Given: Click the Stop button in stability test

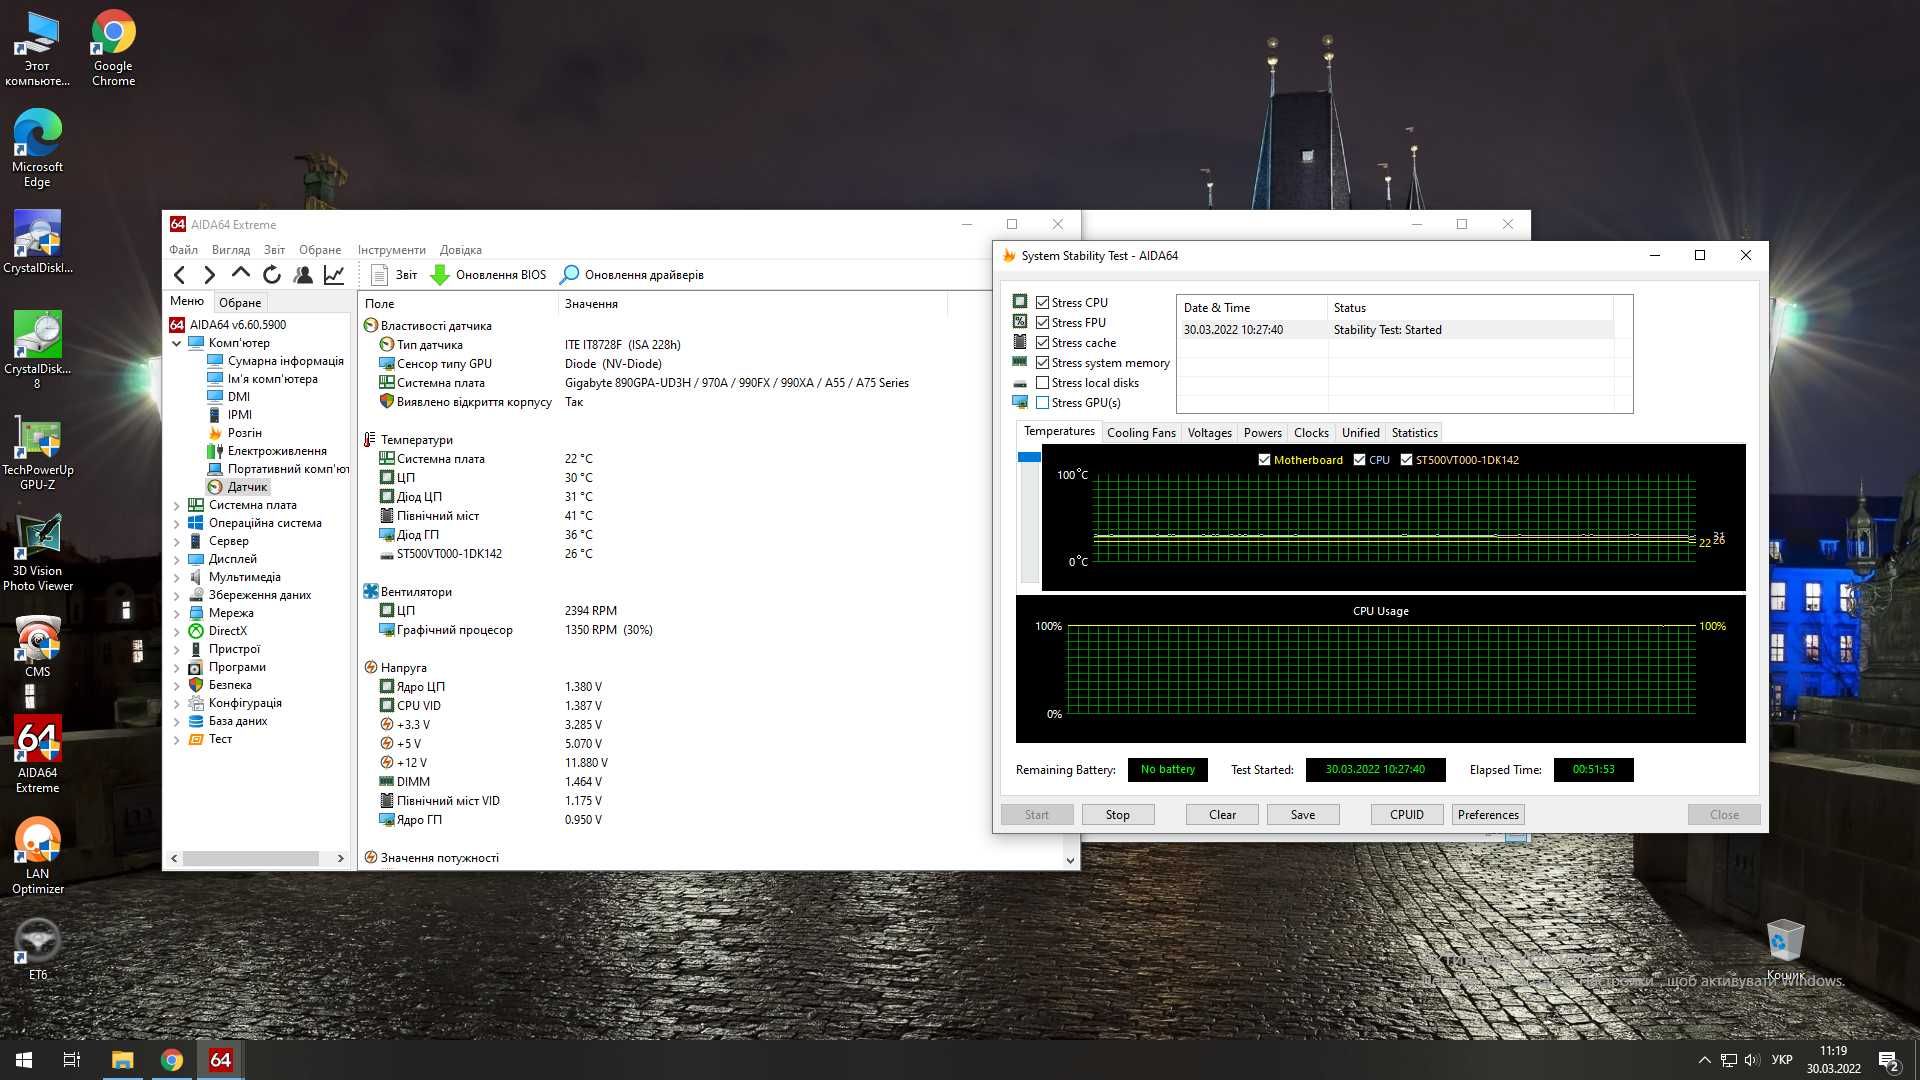Looking at the screenshot, I should (x=1117, y=815).
